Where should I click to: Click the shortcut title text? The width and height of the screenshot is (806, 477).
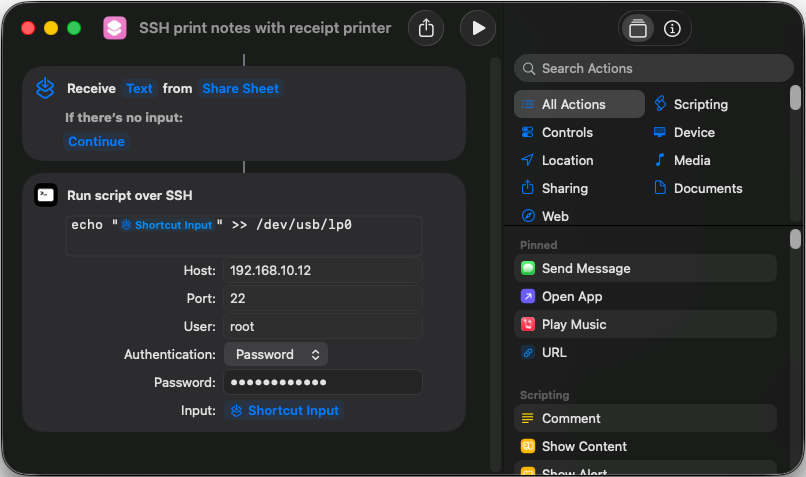265,28
